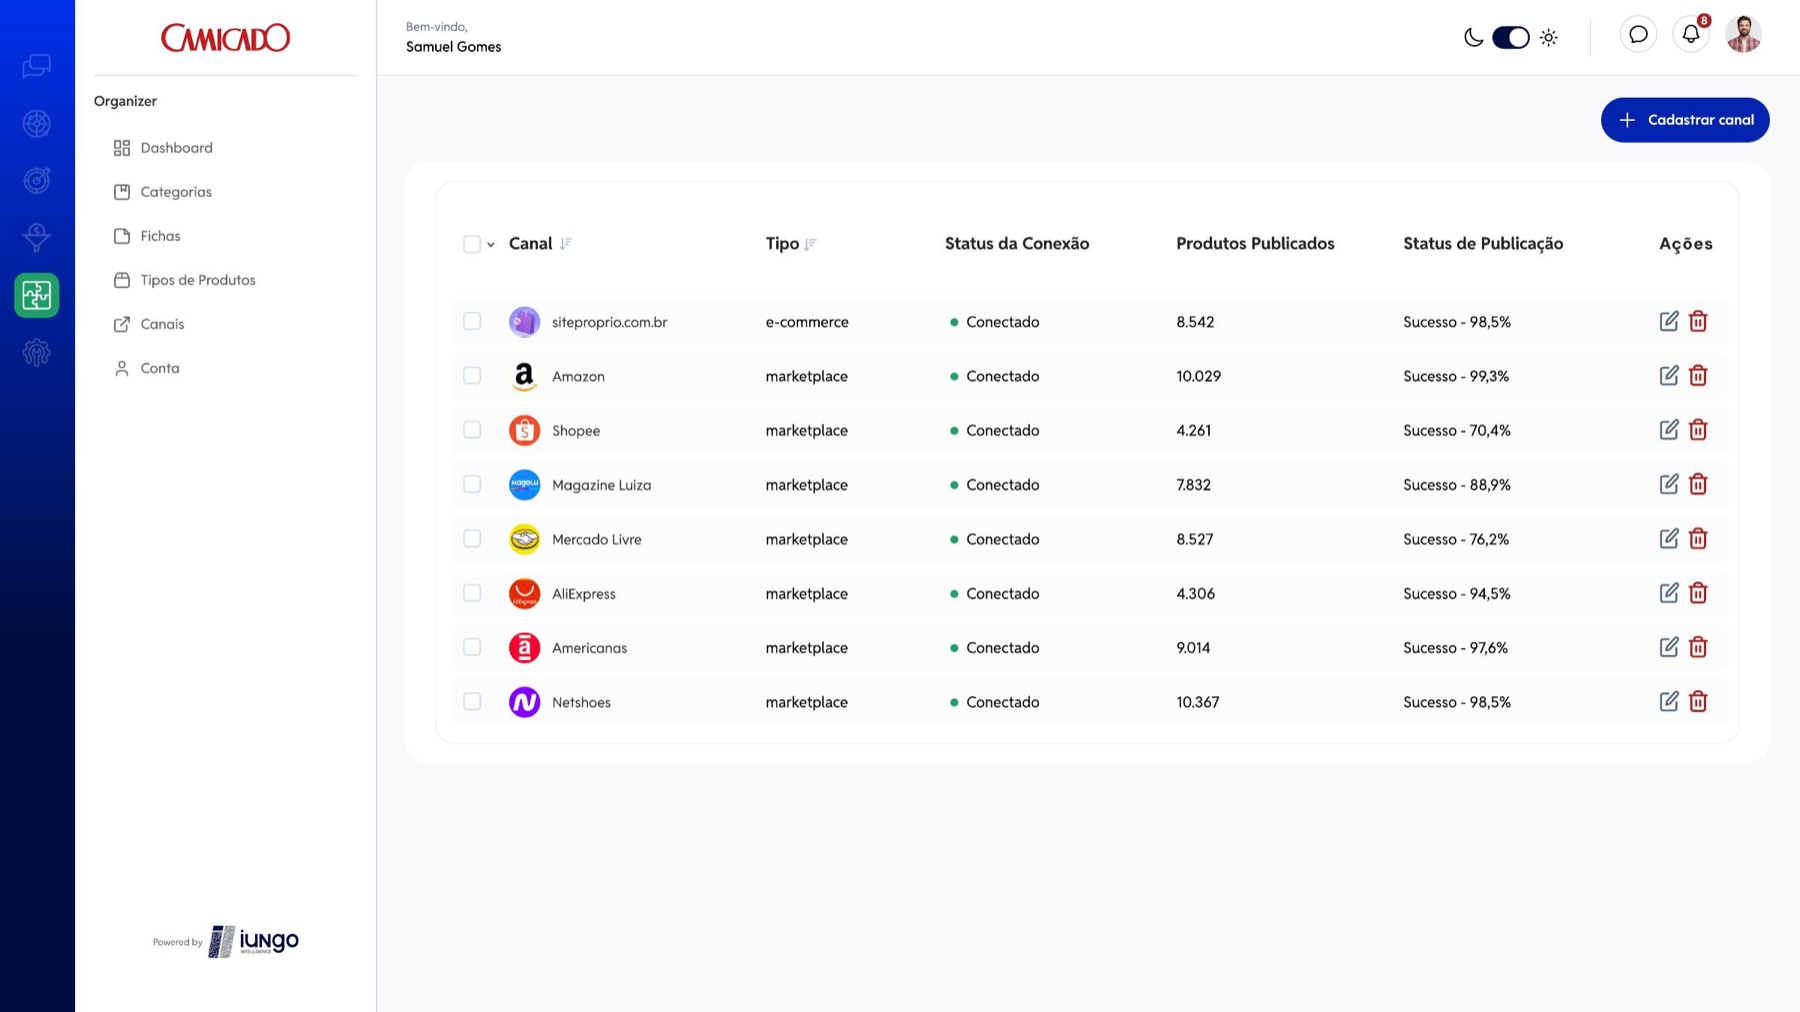Screen dimensions: 1800x1012
Task: Delete the Mercado Livre channel
Action: point(1698,538)
